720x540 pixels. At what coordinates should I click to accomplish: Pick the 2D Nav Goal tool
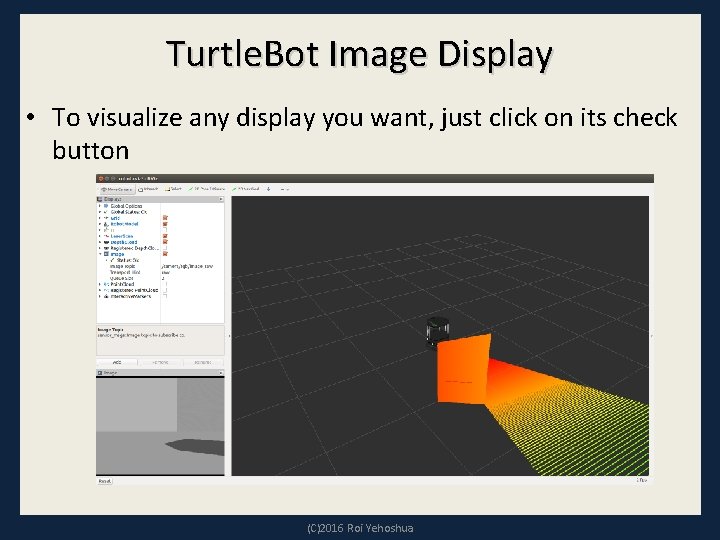tap(246, 189)
